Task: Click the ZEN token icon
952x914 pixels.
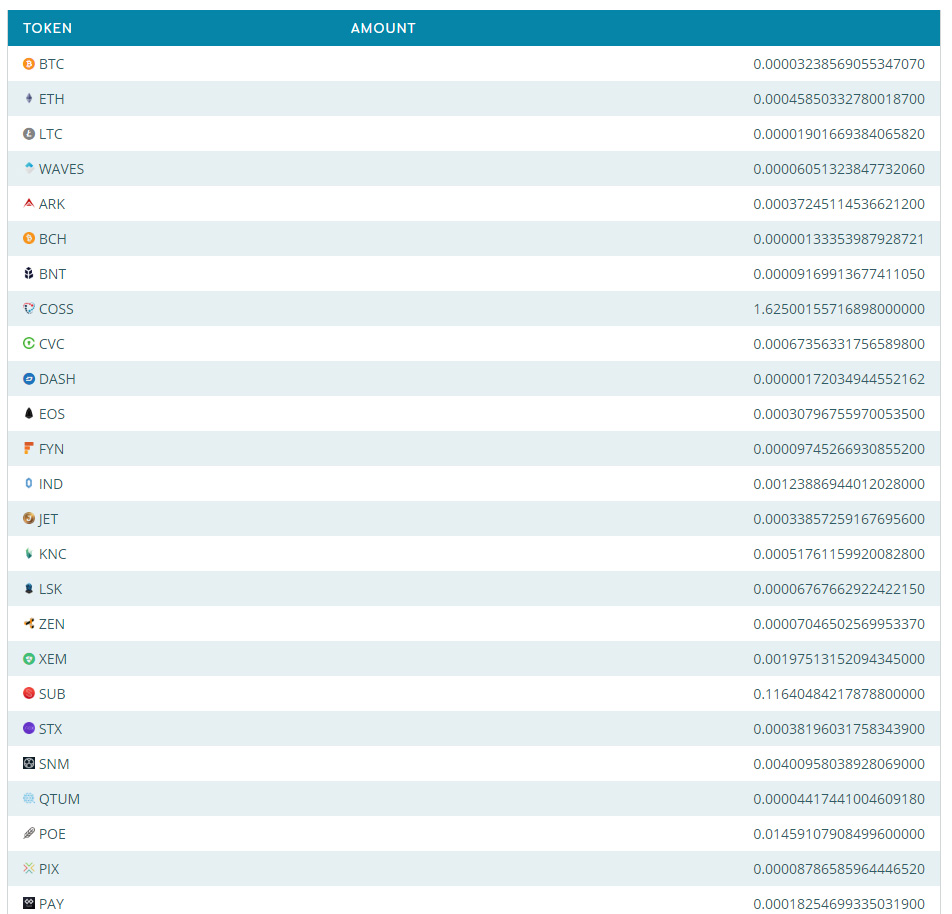Action: [29, 623]
